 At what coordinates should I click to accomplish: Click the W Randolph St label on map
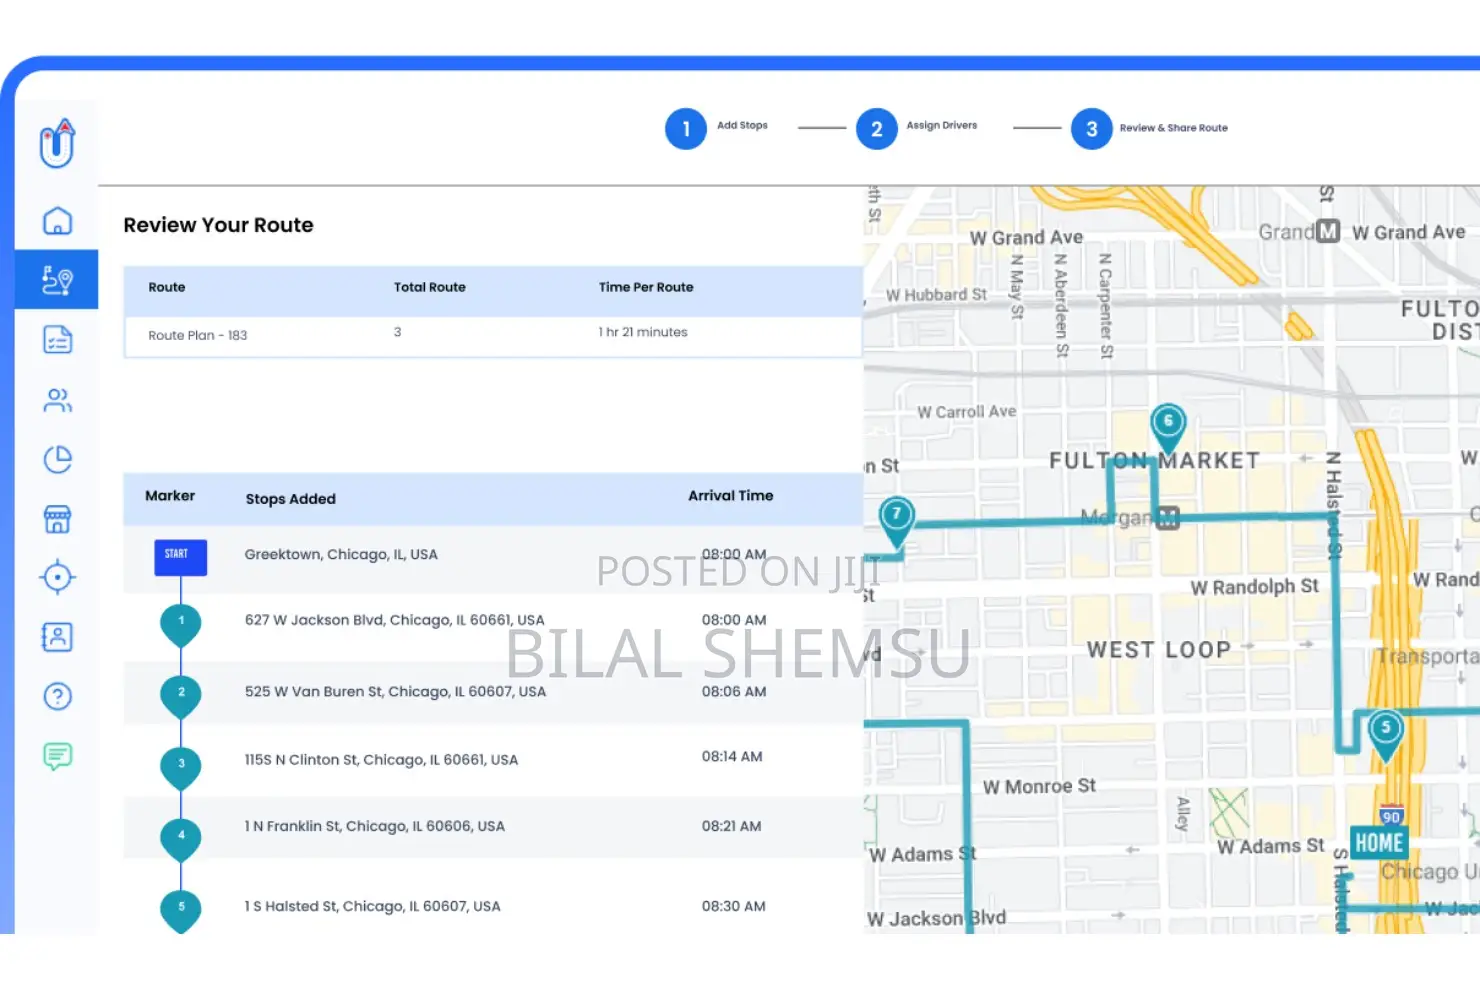click(1254, 587)
